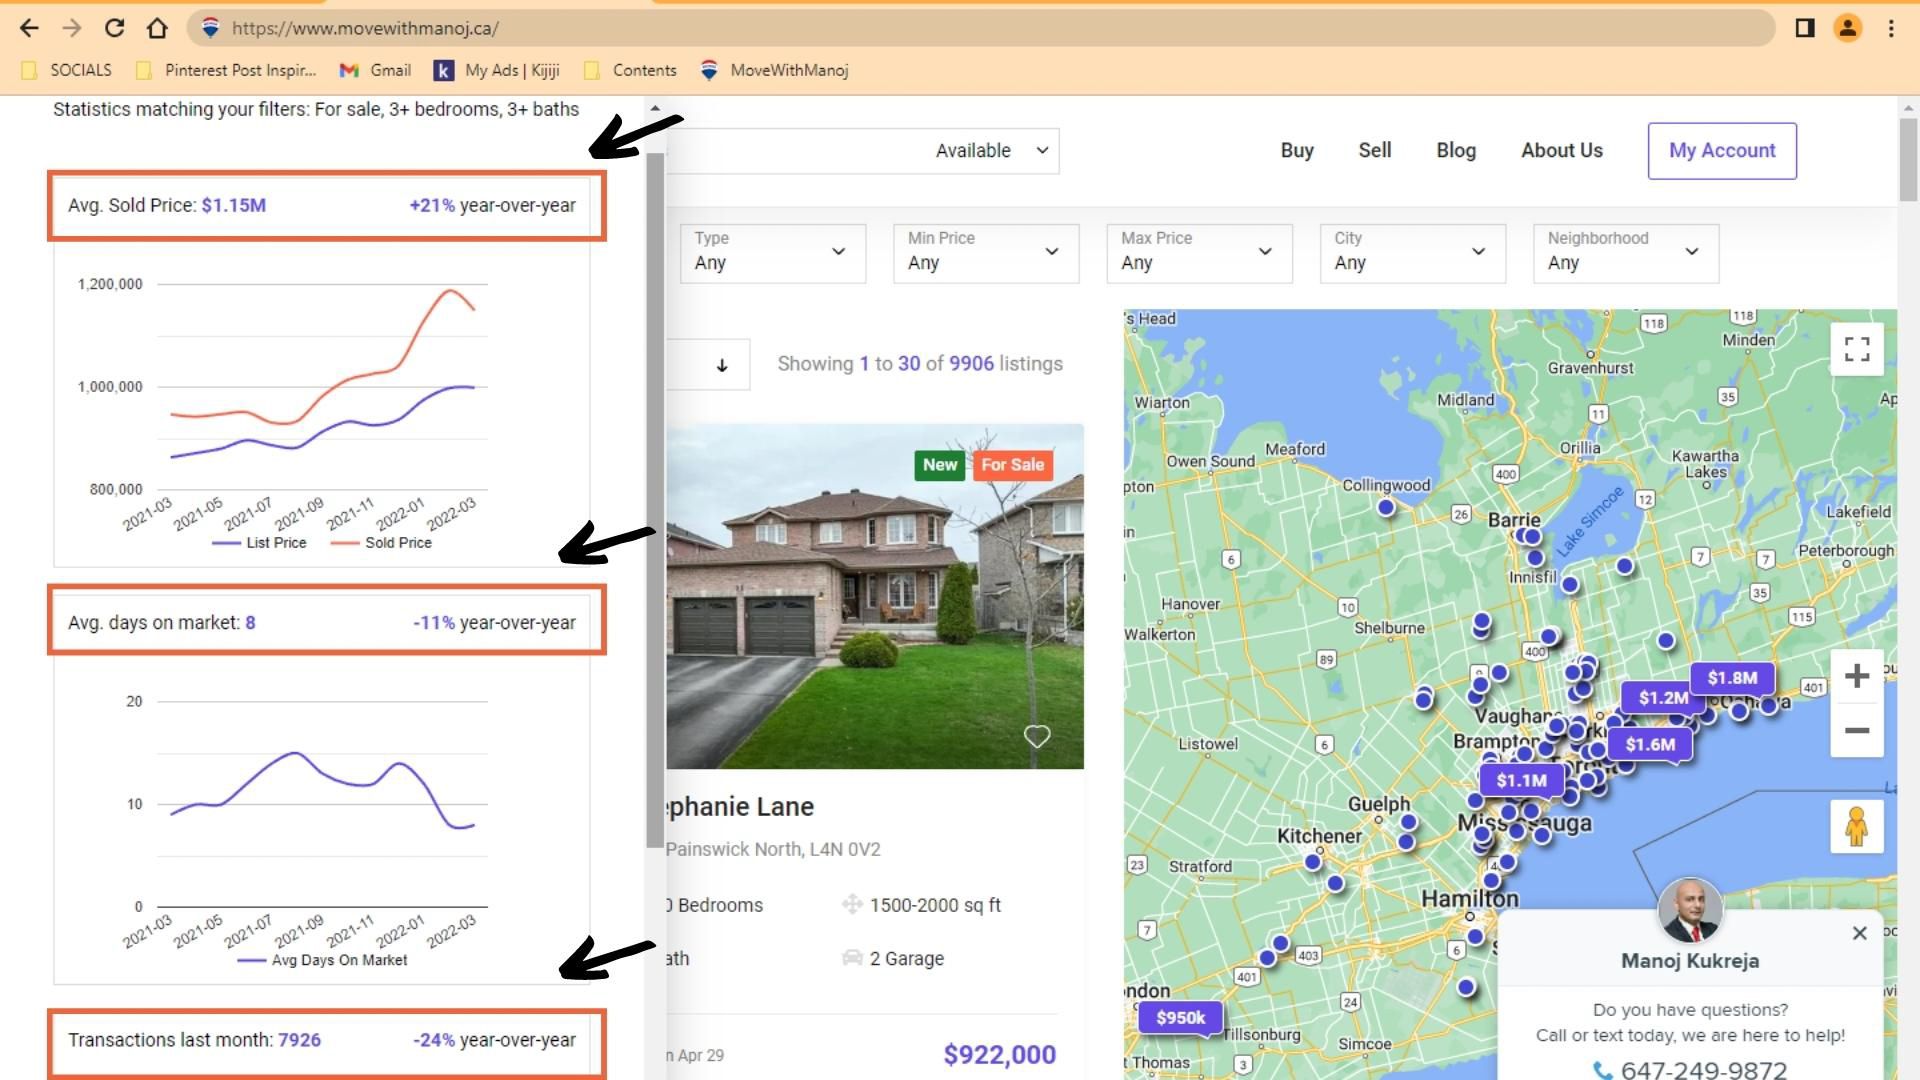Click the sort direction arrow button
1920x1080 pixels.
(x=721, y=365)
